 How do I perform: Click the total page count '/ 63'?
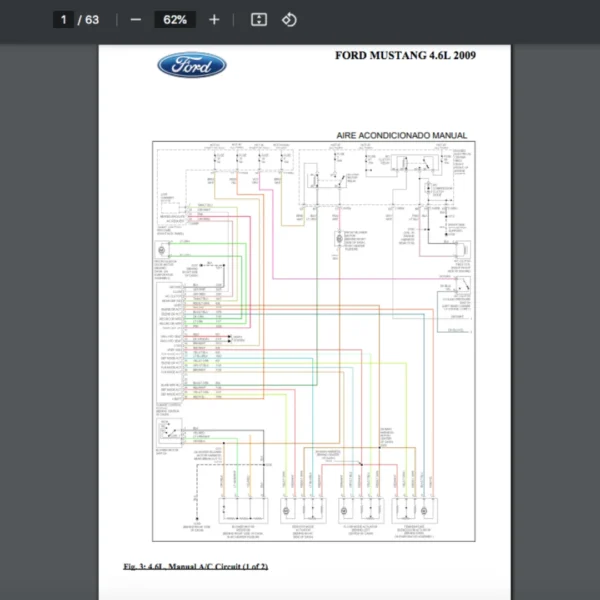pos(91,19)
